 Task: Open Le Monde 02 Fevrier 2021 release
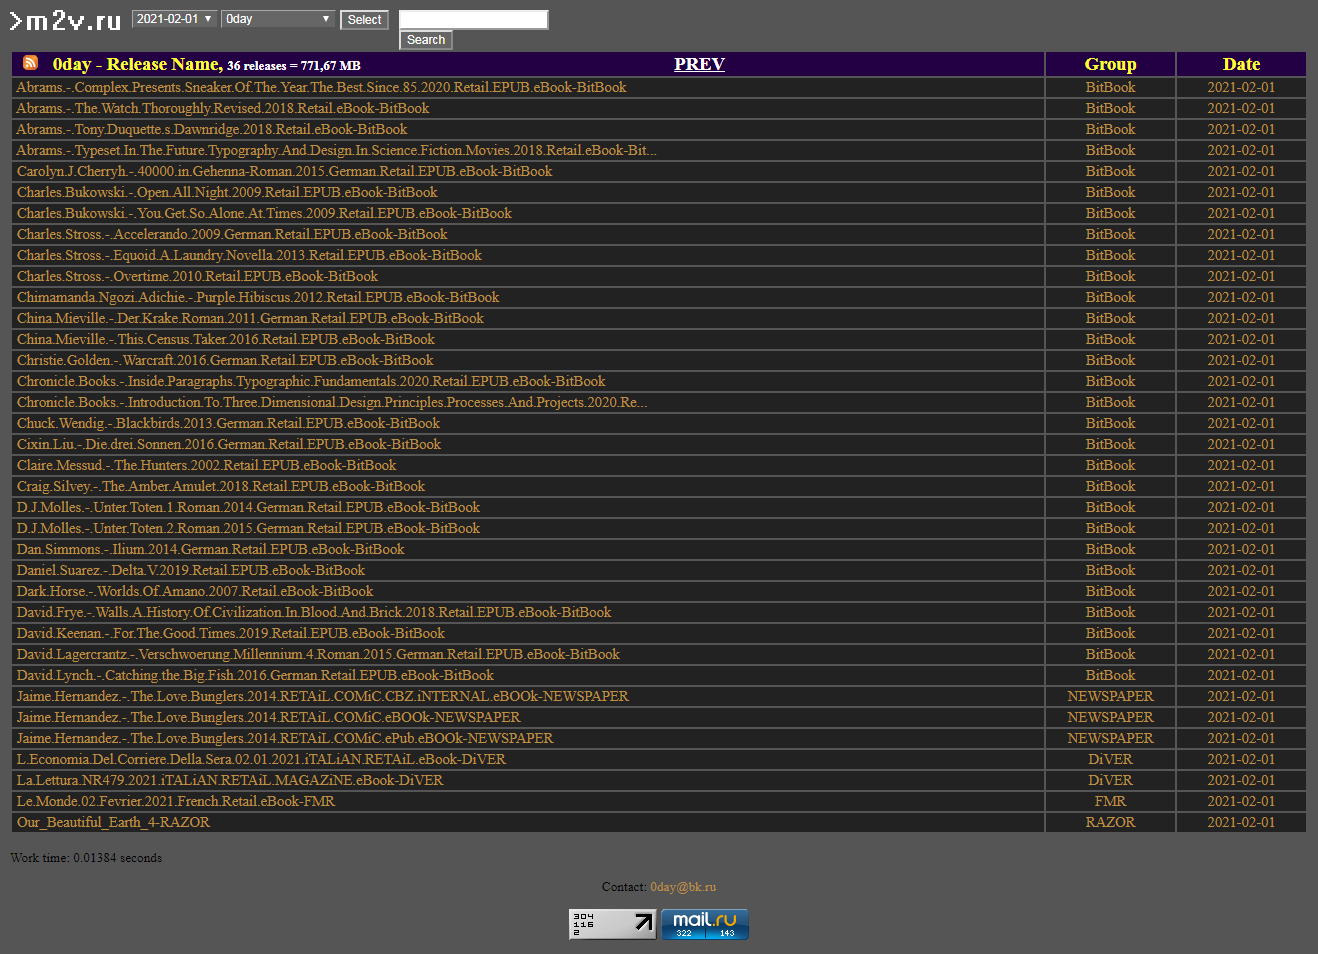click(x=176, y=801)
